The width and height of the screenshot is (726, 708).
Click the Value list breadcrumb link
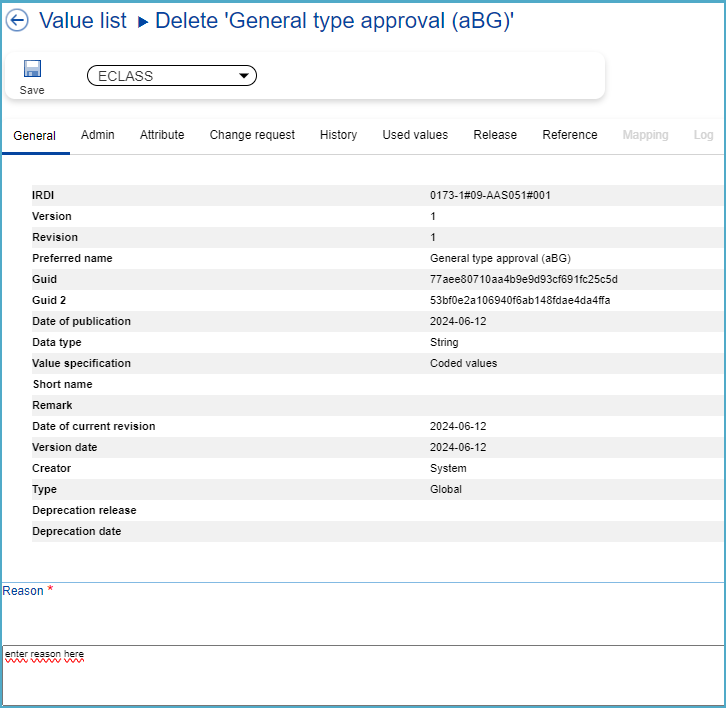[83, 21]
